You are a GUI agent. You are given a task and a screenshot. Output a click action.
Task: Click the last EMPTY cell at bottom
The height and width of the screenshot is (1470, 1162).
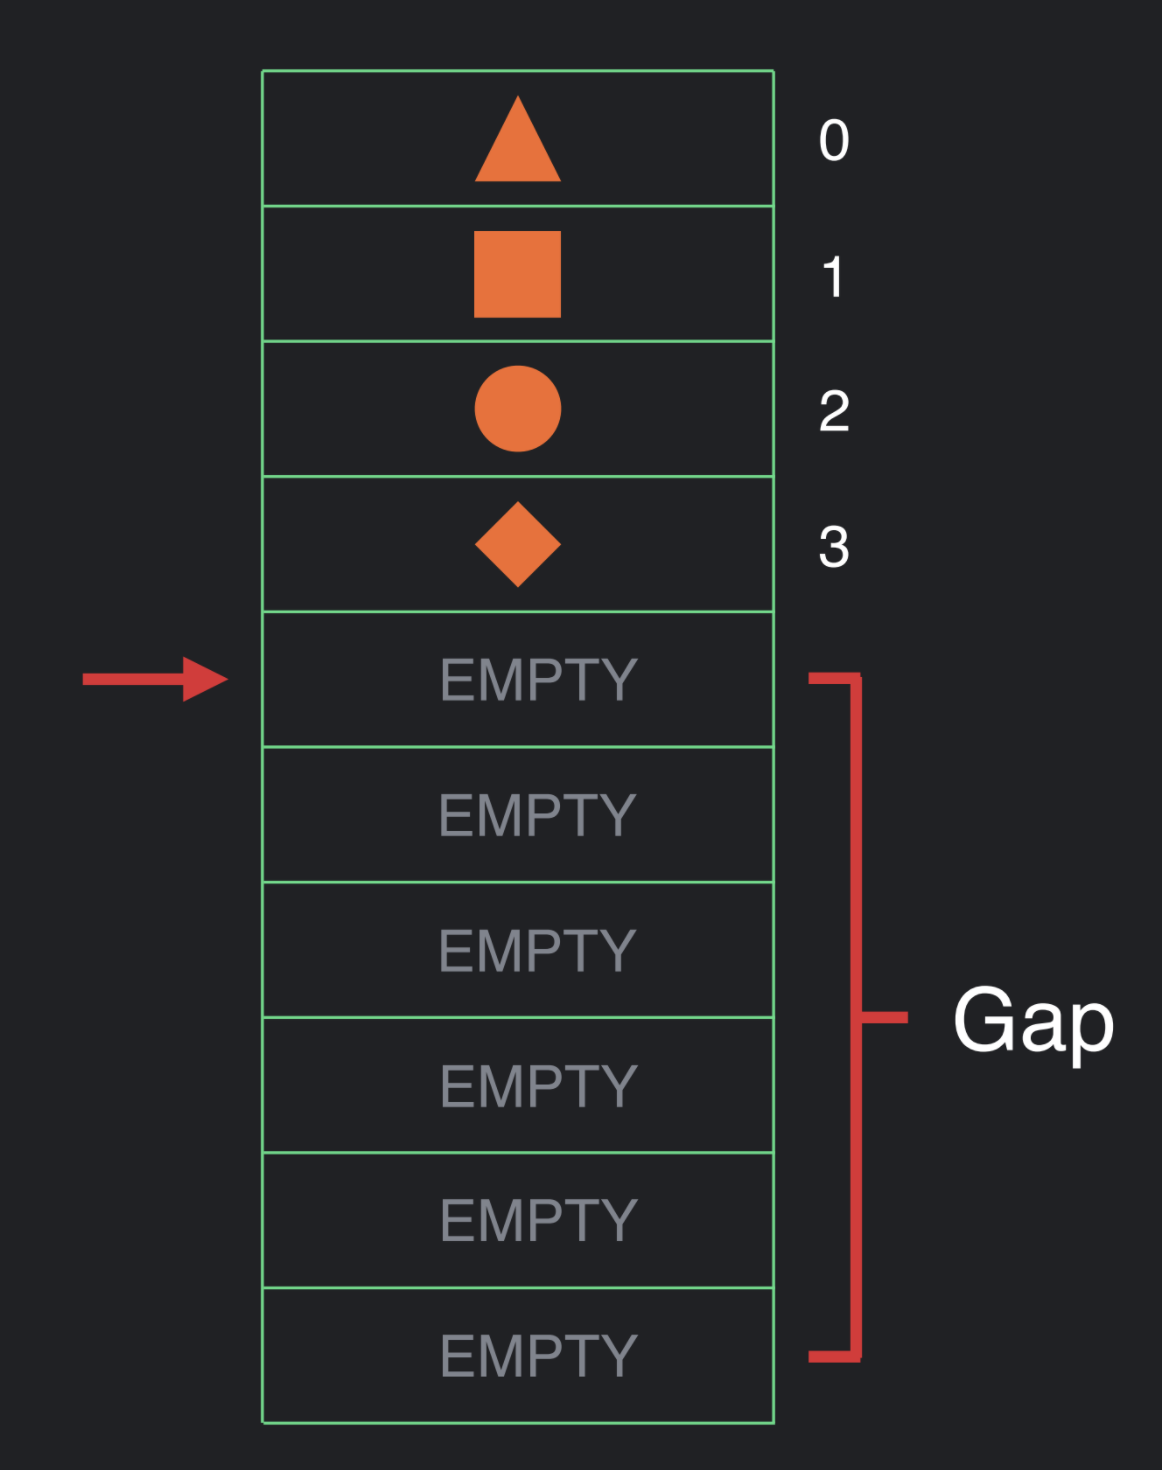[518, 1356]
